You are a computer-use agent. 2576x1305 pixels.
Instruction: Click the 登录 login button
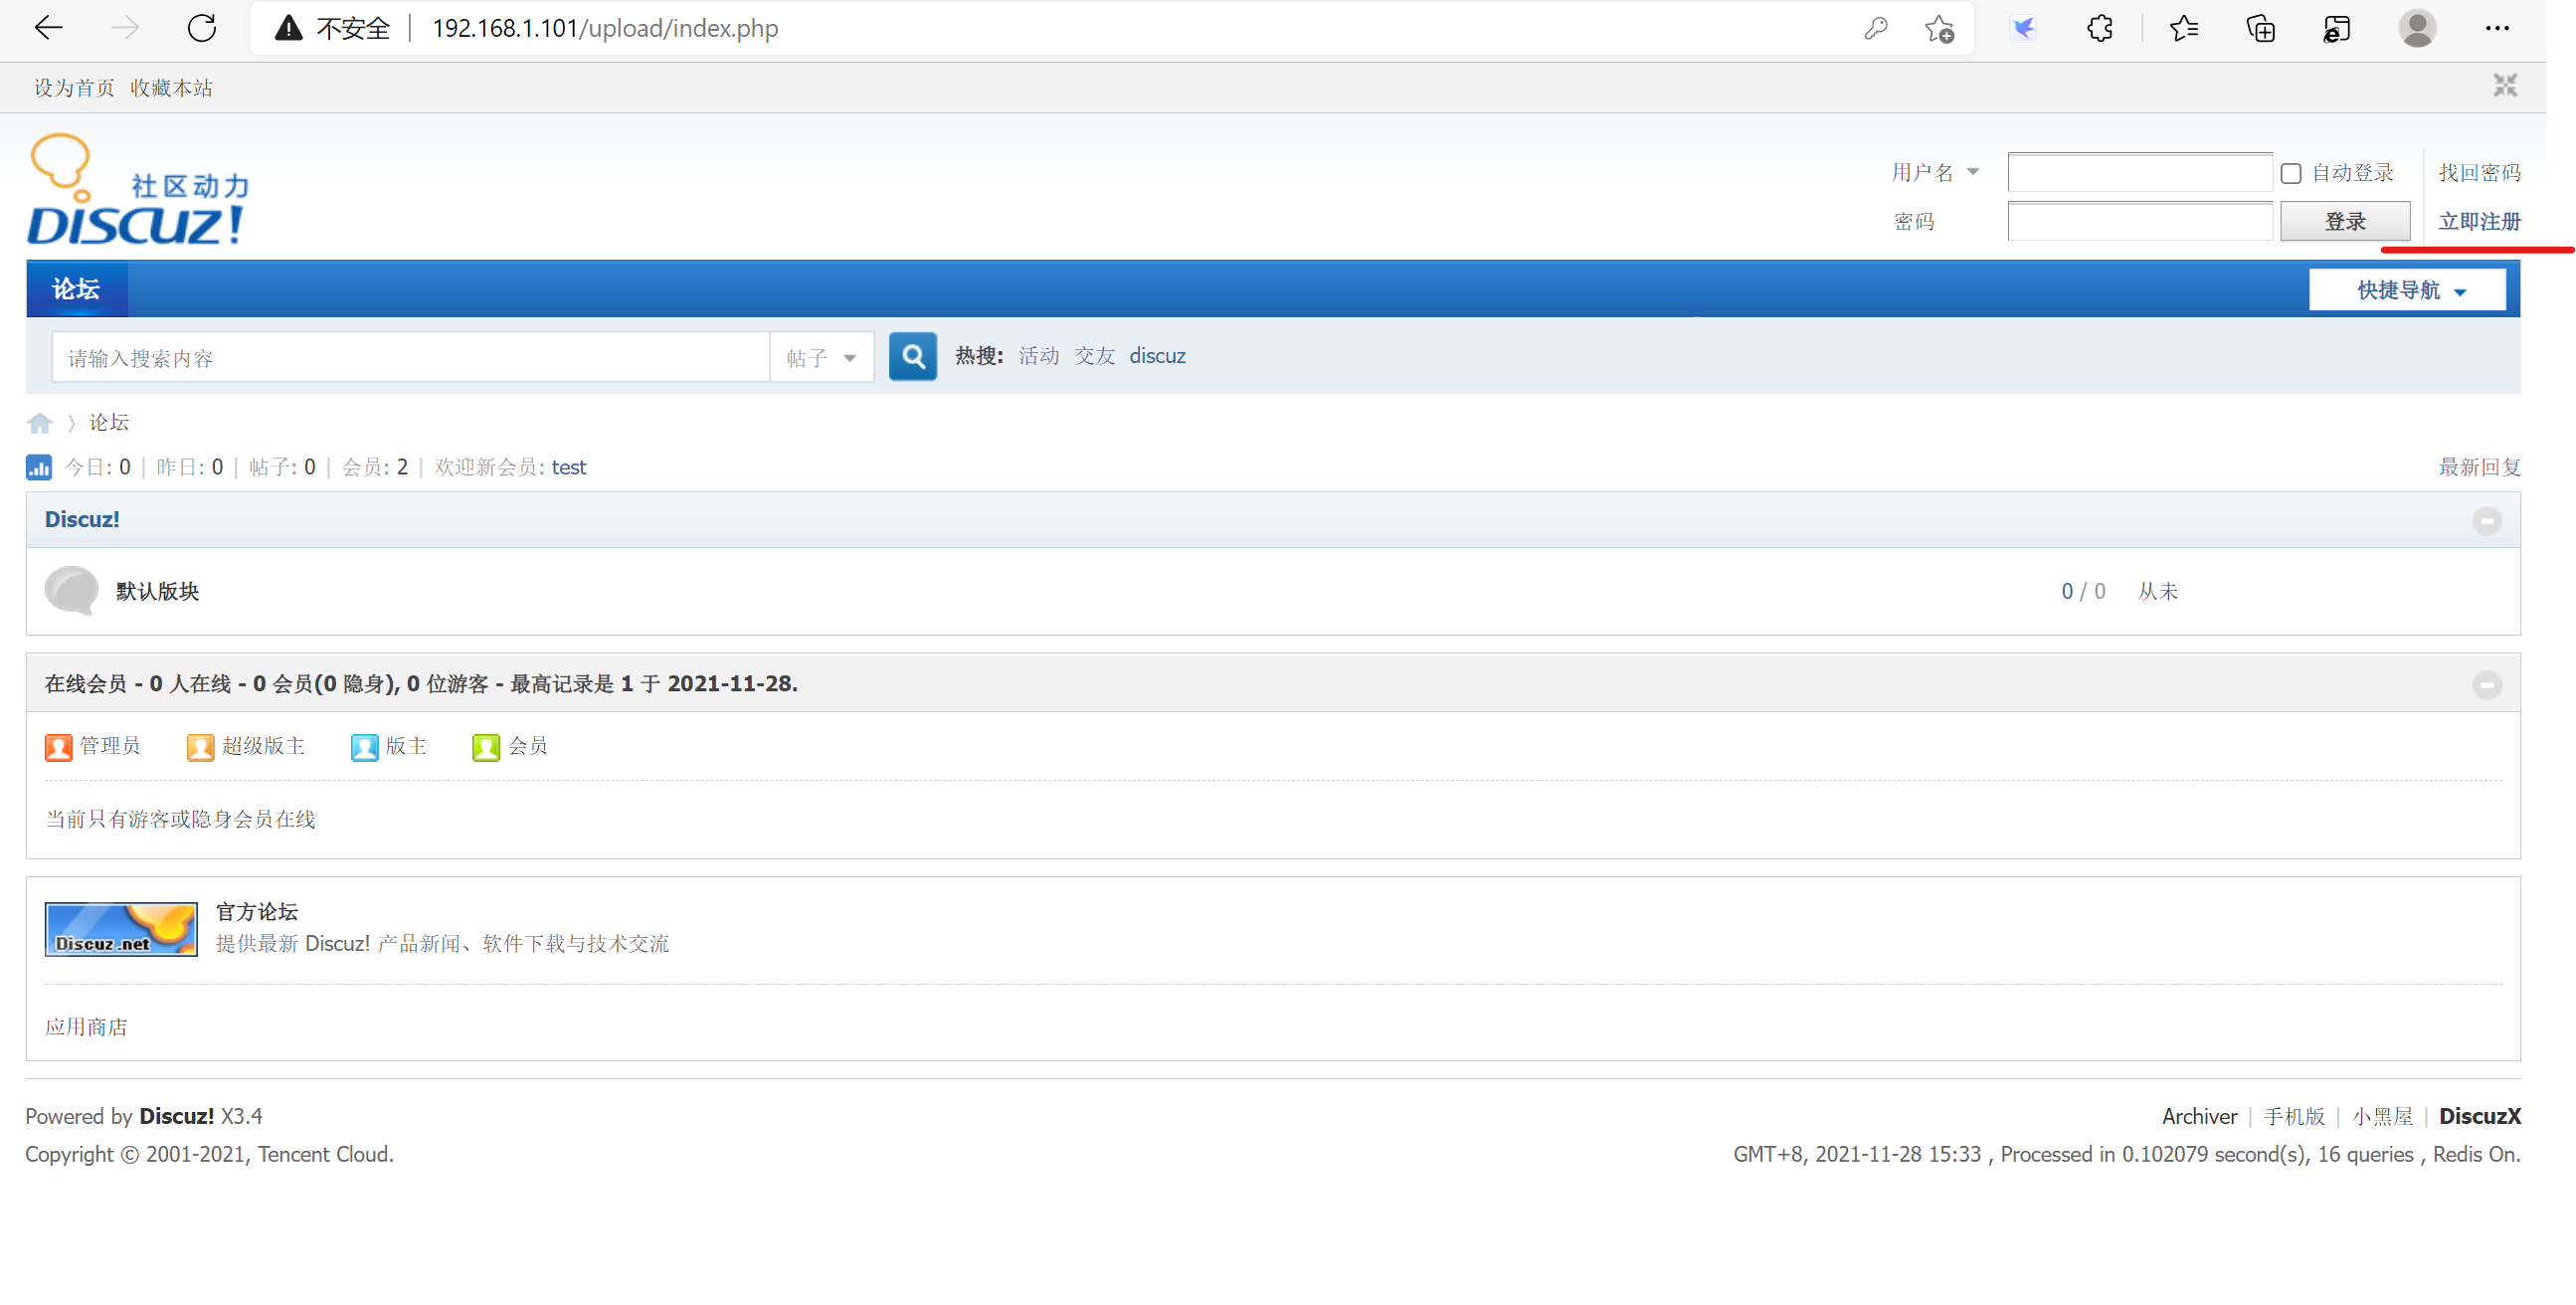click(2344, 221)
